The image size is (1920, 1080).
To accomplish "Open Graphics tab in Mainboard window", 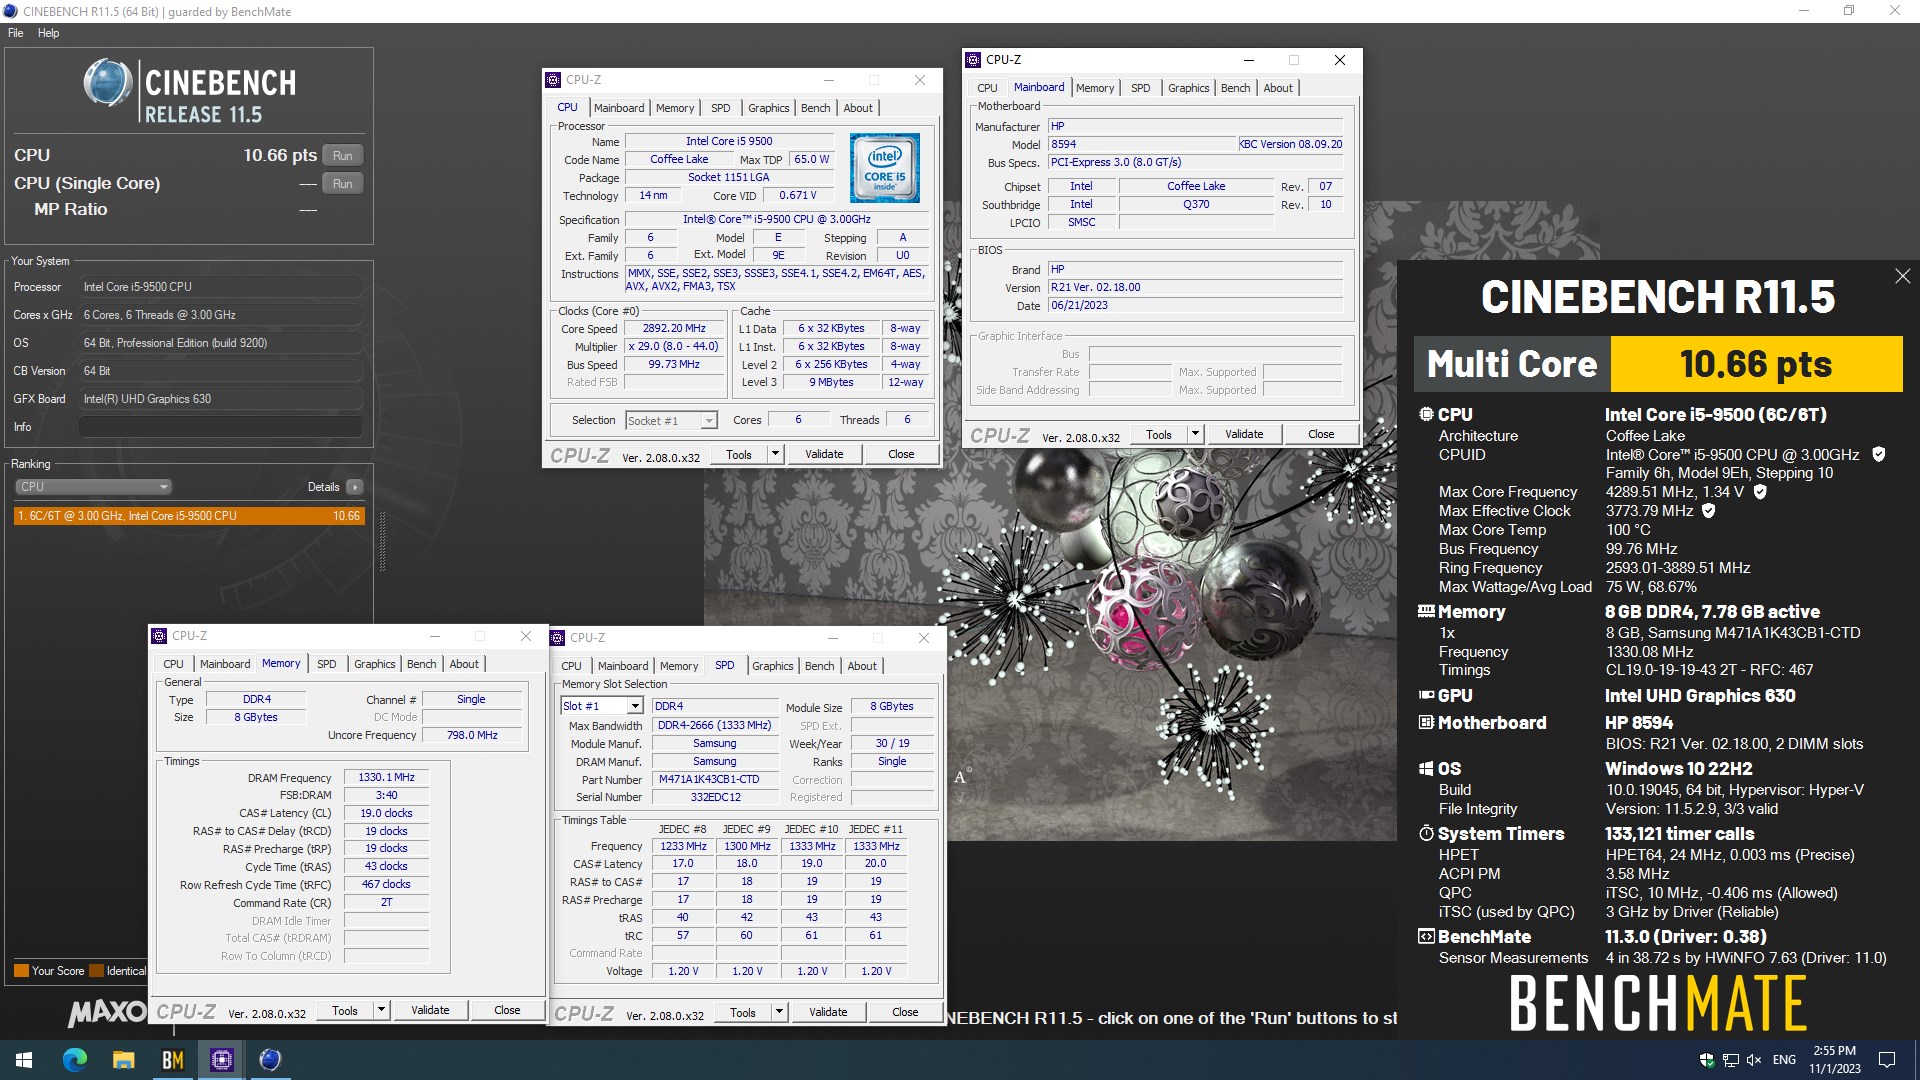I will pyautogui.click(x=1188, y=88).
